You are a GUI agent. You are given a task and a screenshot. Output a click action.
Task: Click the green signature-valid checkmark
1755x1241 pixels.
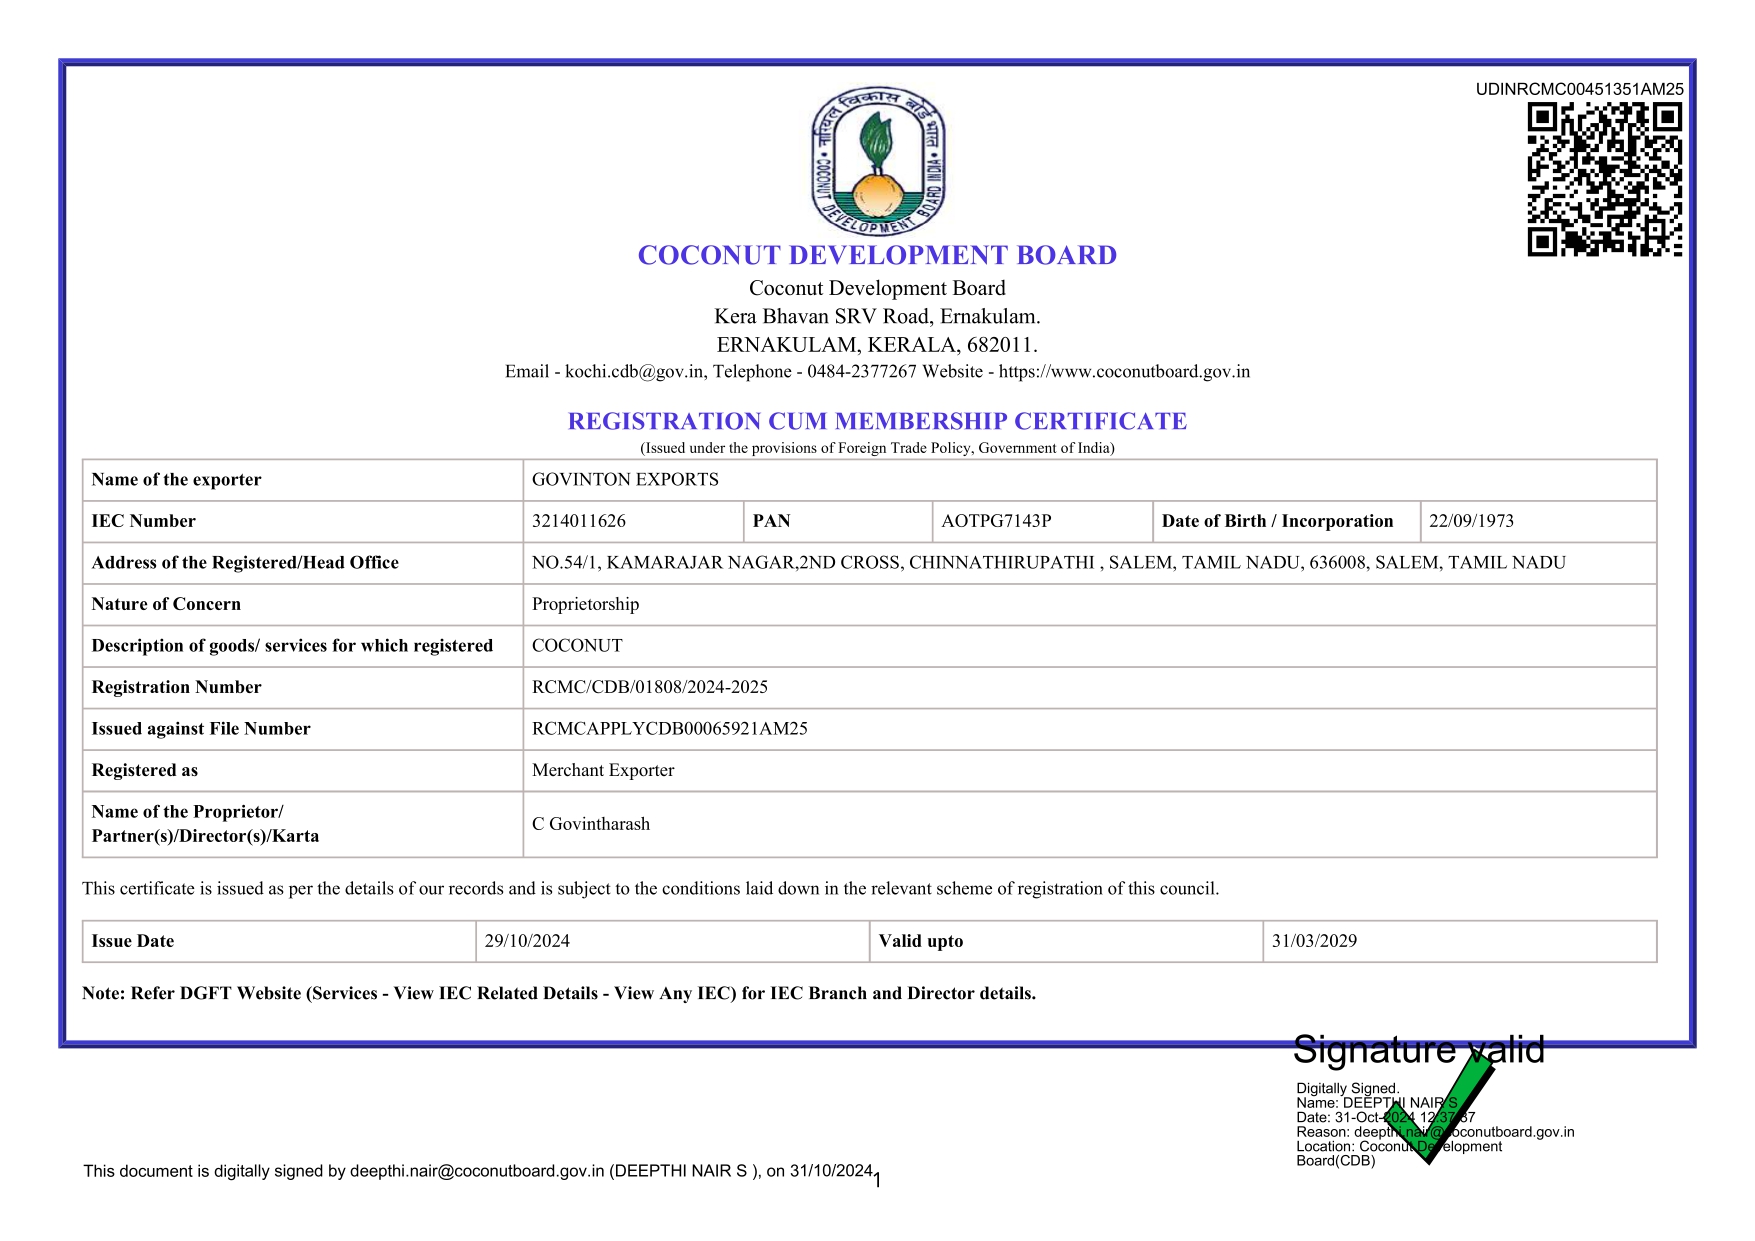1440,1109
